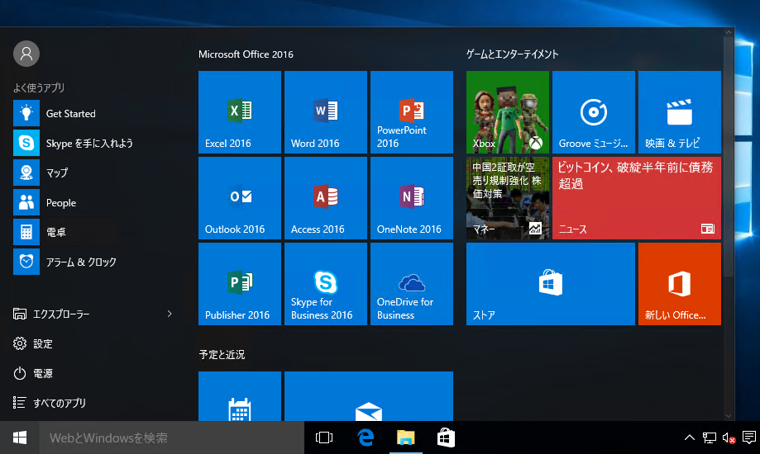Click the Windows Start button
Screen dimensions: 760x454
pyautogui.click(x=19, y=438)
